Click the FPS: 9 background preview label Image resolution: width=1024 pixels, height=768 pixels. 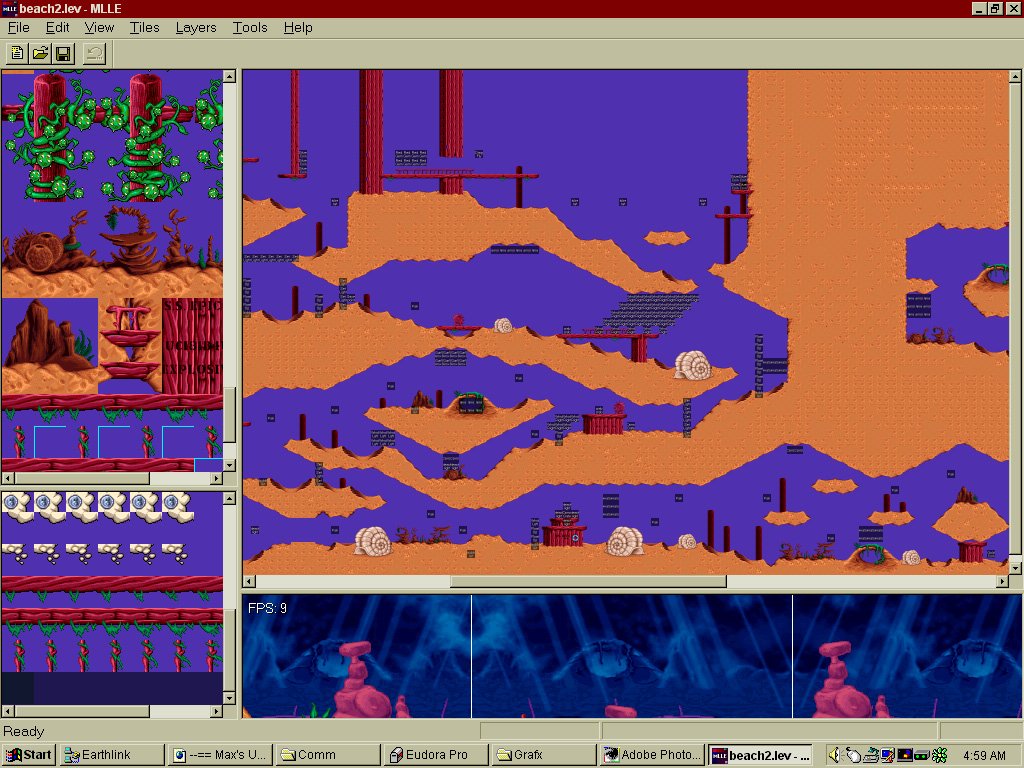(267, 608)
